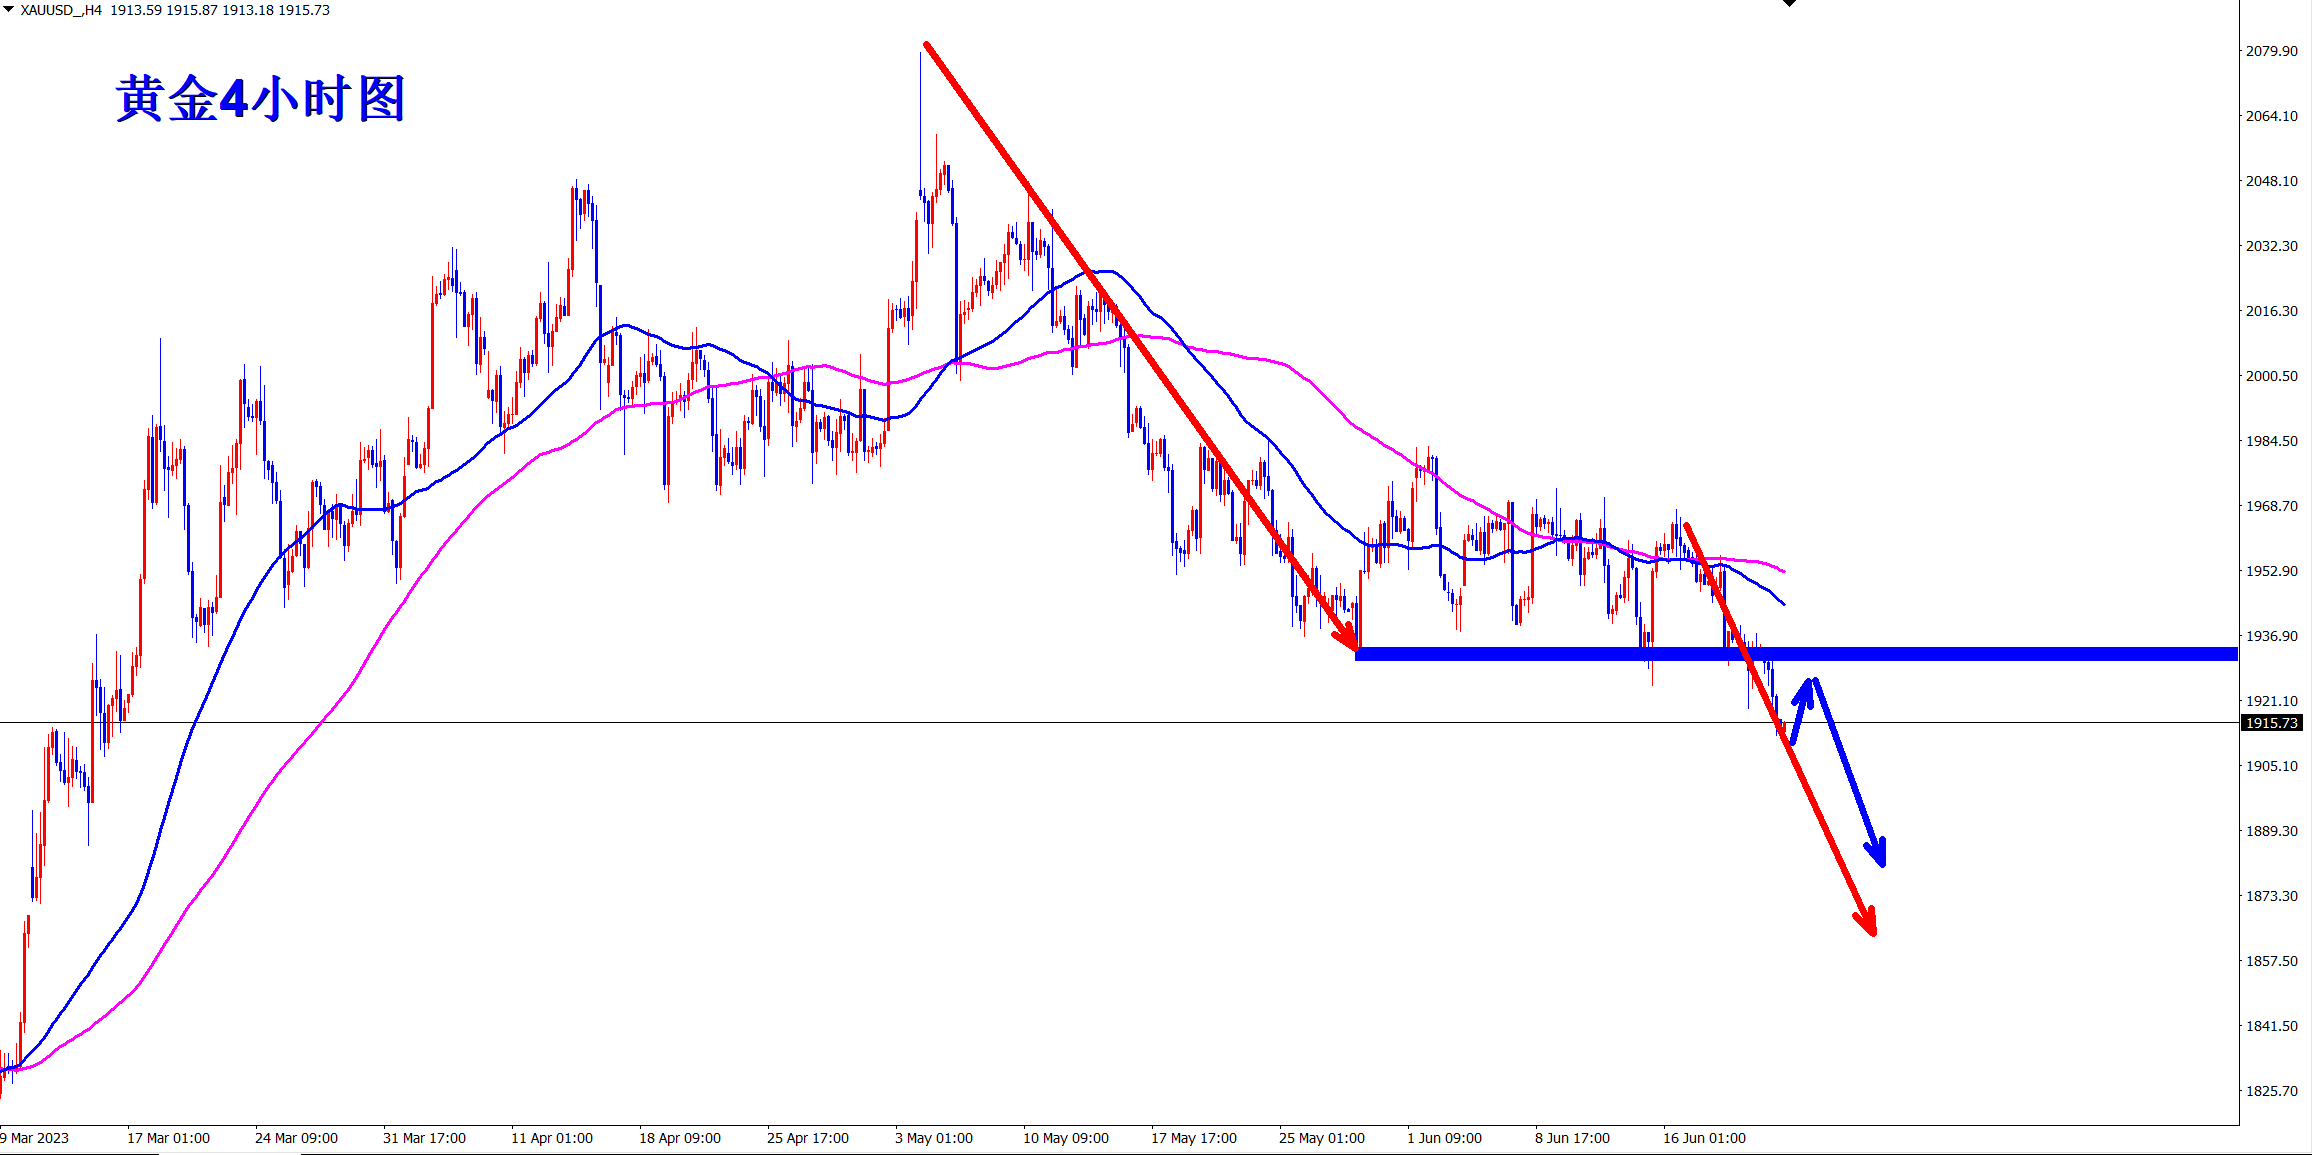The image size is (2312, 1155).
Task: Click the 25 May 01:00 time label
Action: pyautogui.click(x=1321, y=1138)
